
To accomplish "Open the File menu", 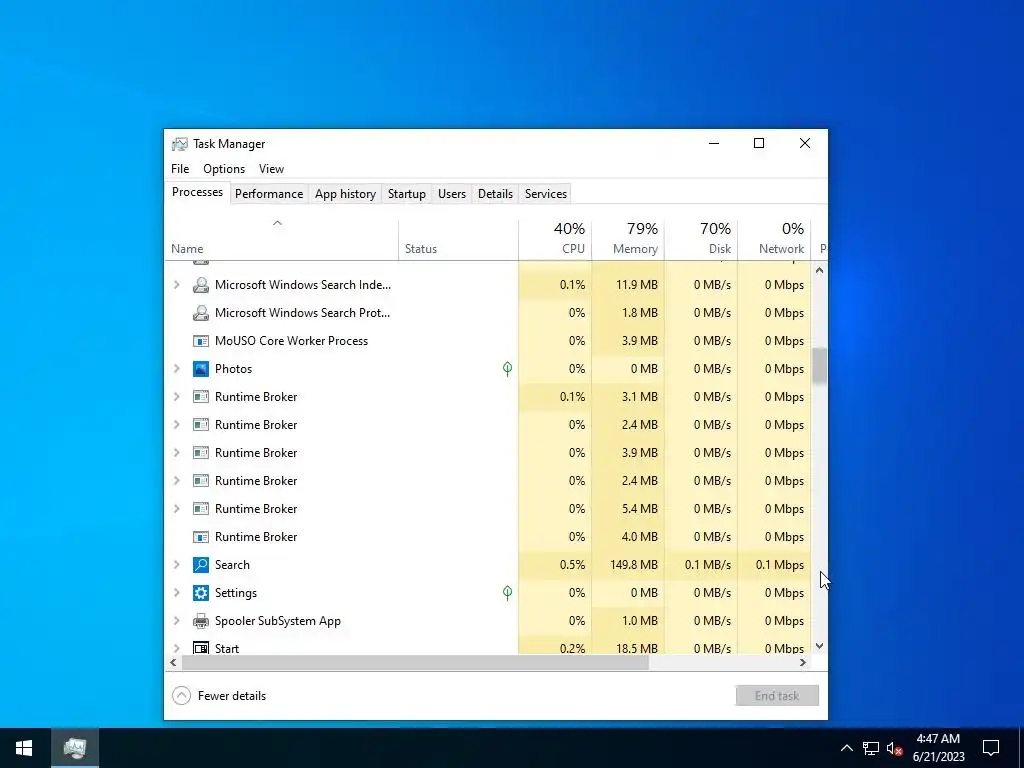I will pos(180,169).
